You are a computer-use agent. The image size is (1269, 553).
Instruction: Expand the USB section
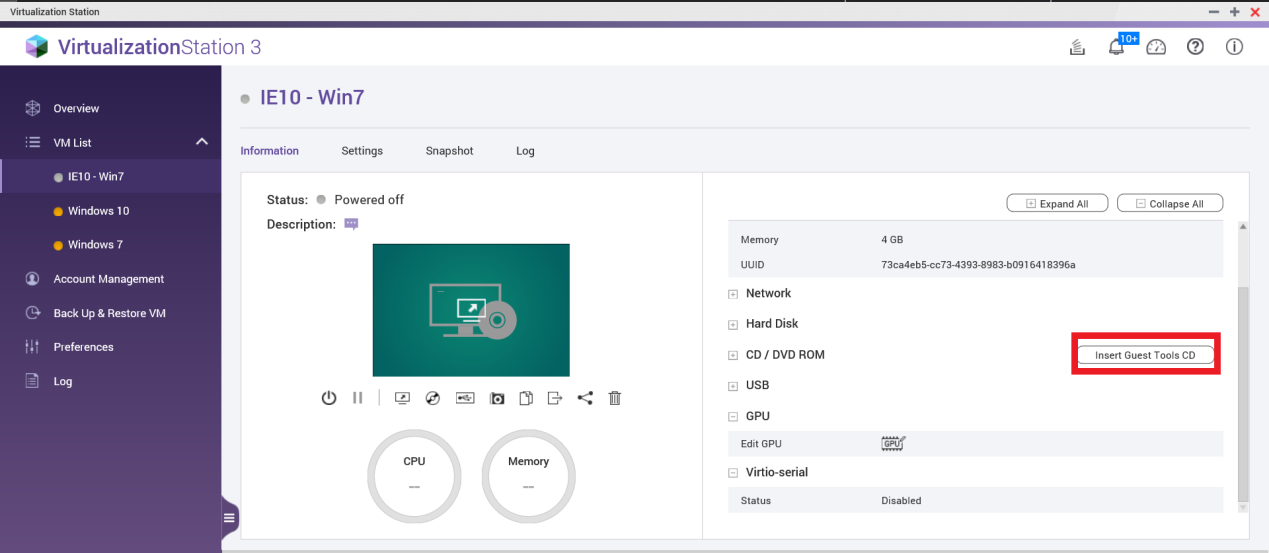point(733,386)
